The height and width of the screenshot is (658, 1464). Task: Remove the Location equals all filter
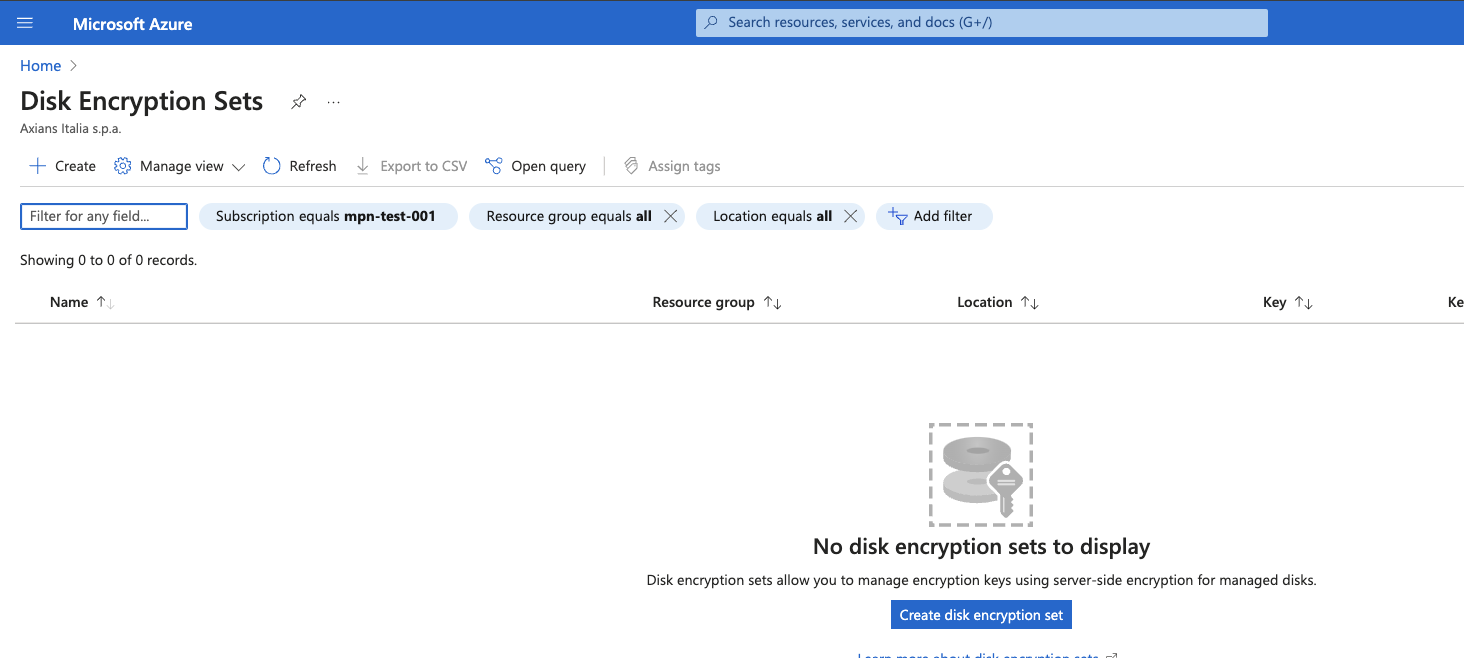click(851, 216)
